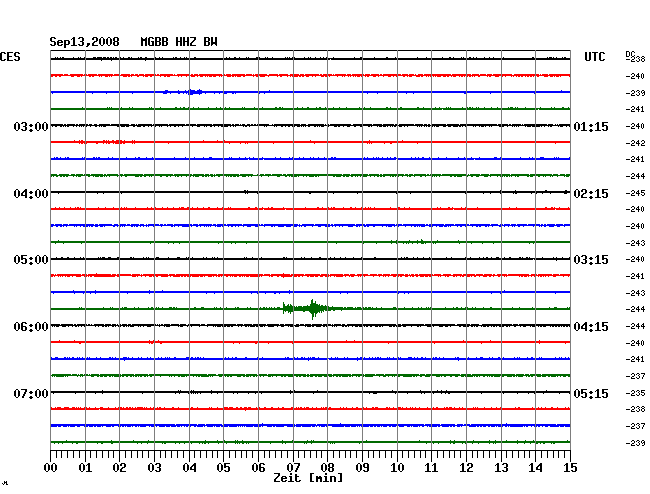Viewport: 650px width, 494px height.
Task: Click the DC offset value -245
Action: [x=635, y=193]
